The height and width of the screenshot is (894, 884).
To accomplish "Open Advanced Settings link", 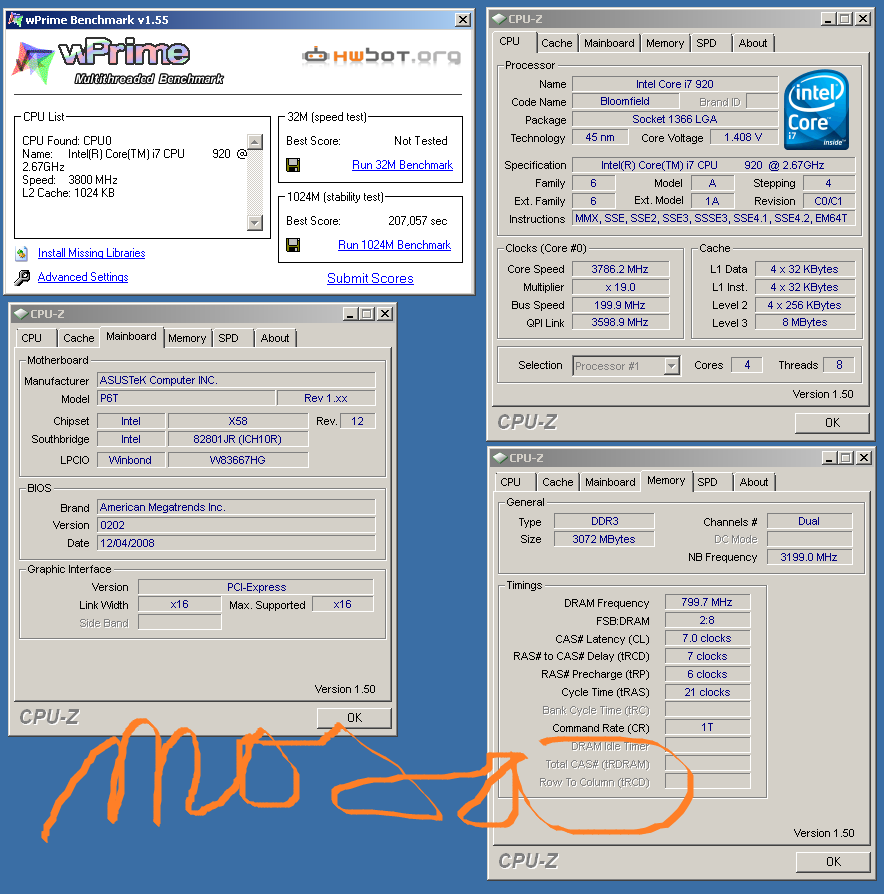I will [83, 277].
